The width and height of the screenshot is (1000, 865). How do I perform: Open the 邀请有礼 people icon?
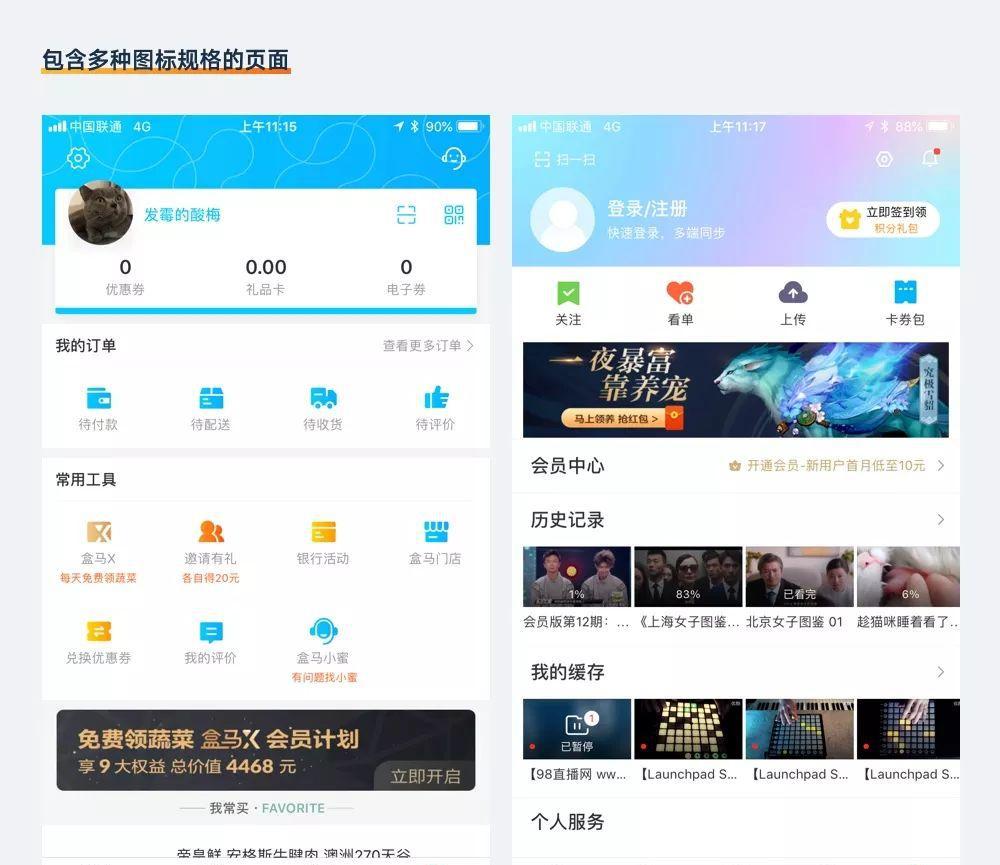coord(211,531)
